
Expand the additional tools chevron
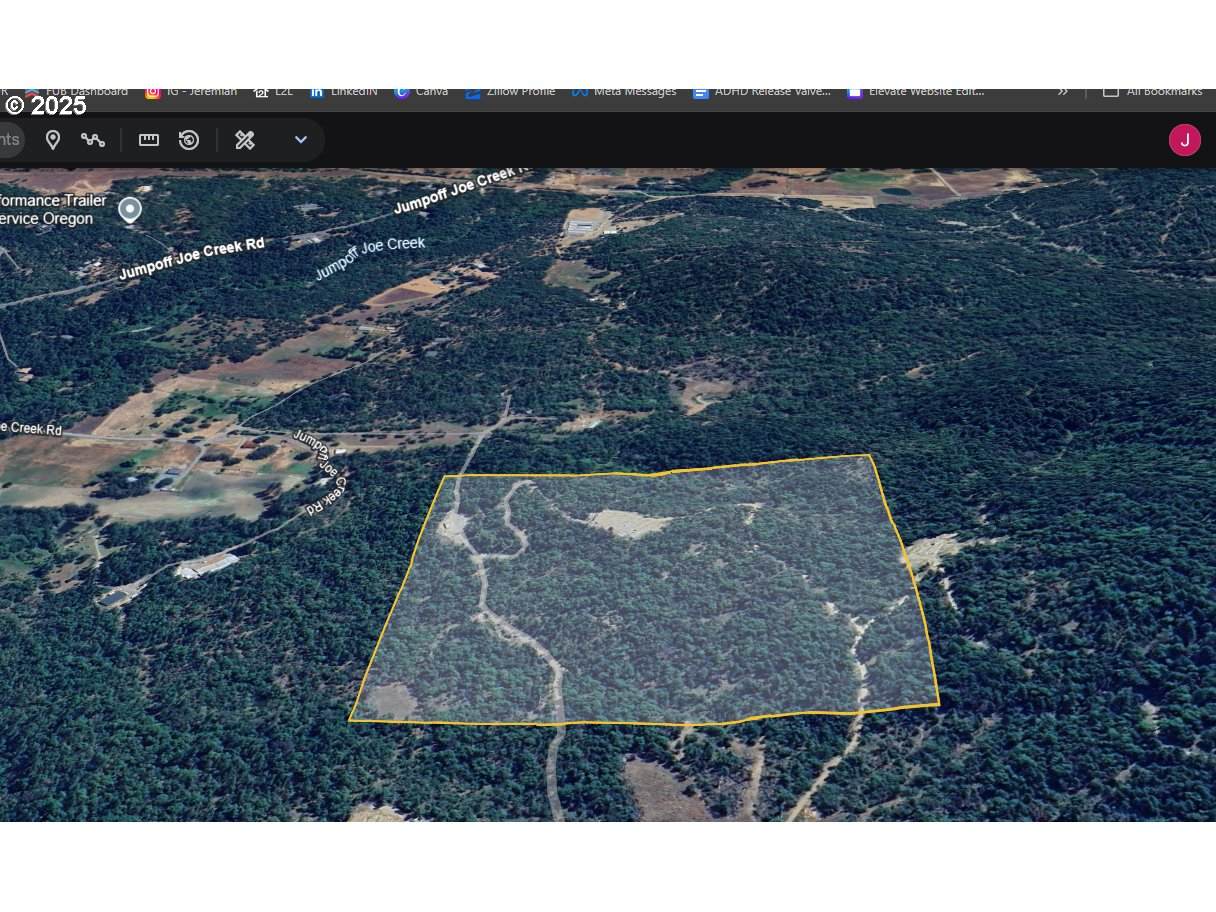300,140
